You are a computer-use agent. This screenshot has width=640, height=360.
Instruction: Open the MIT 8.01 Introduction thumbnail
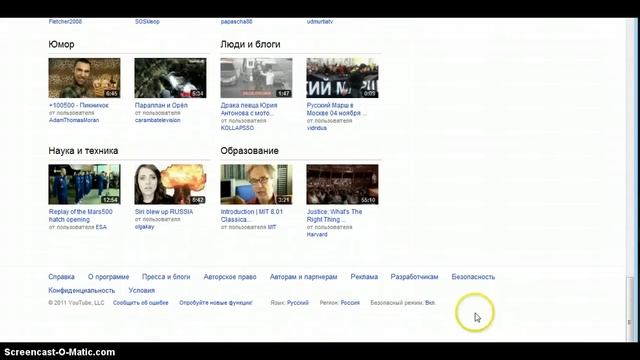click(x=256, y=184)
